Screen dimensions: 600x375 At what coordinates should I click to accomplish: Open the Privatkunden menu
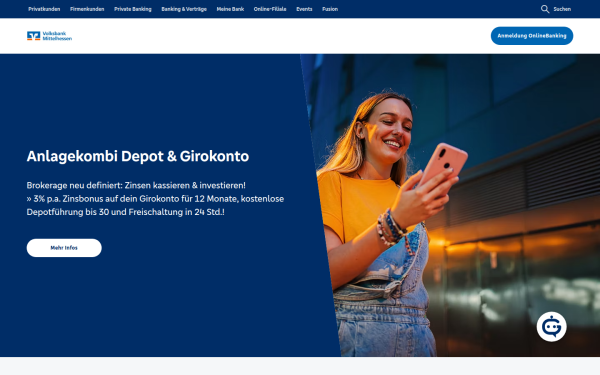point(44,9)
